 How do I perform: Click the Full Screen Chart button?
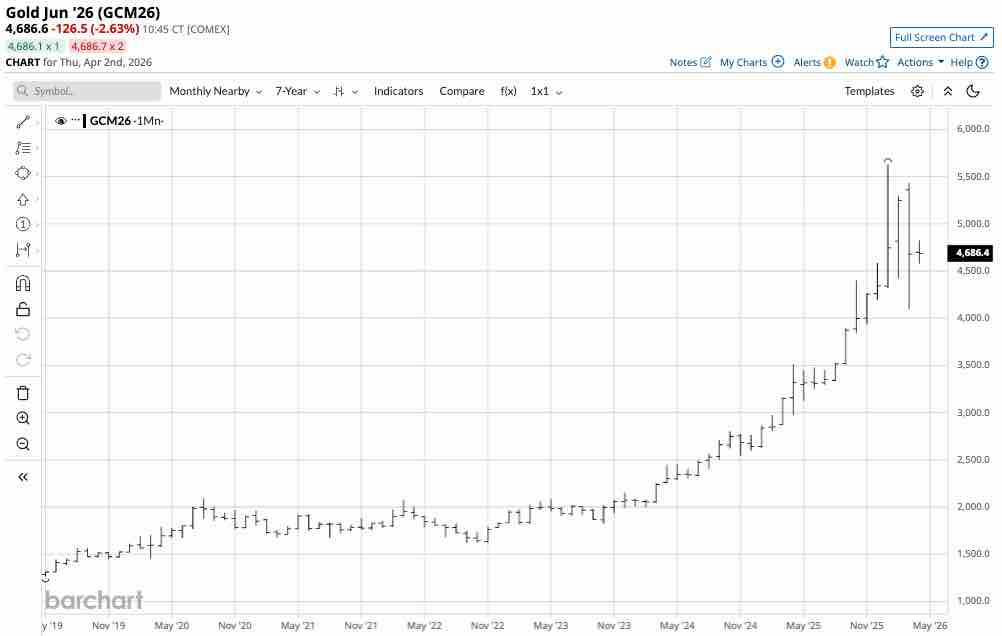coord(941,38)
